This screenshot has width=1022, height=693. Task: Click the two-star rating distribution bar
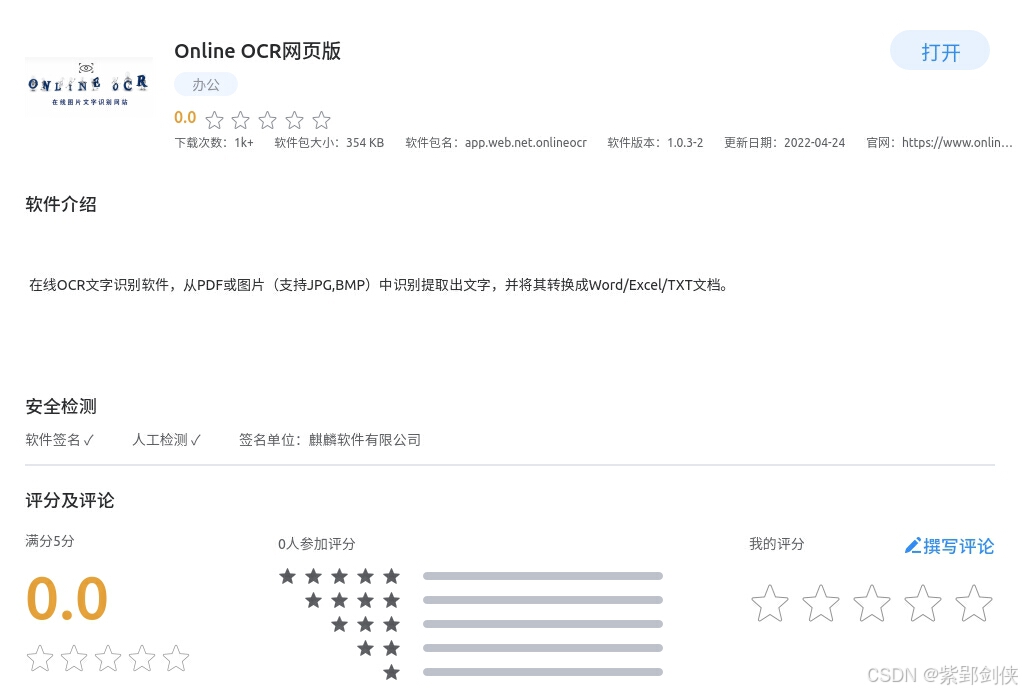543,648
